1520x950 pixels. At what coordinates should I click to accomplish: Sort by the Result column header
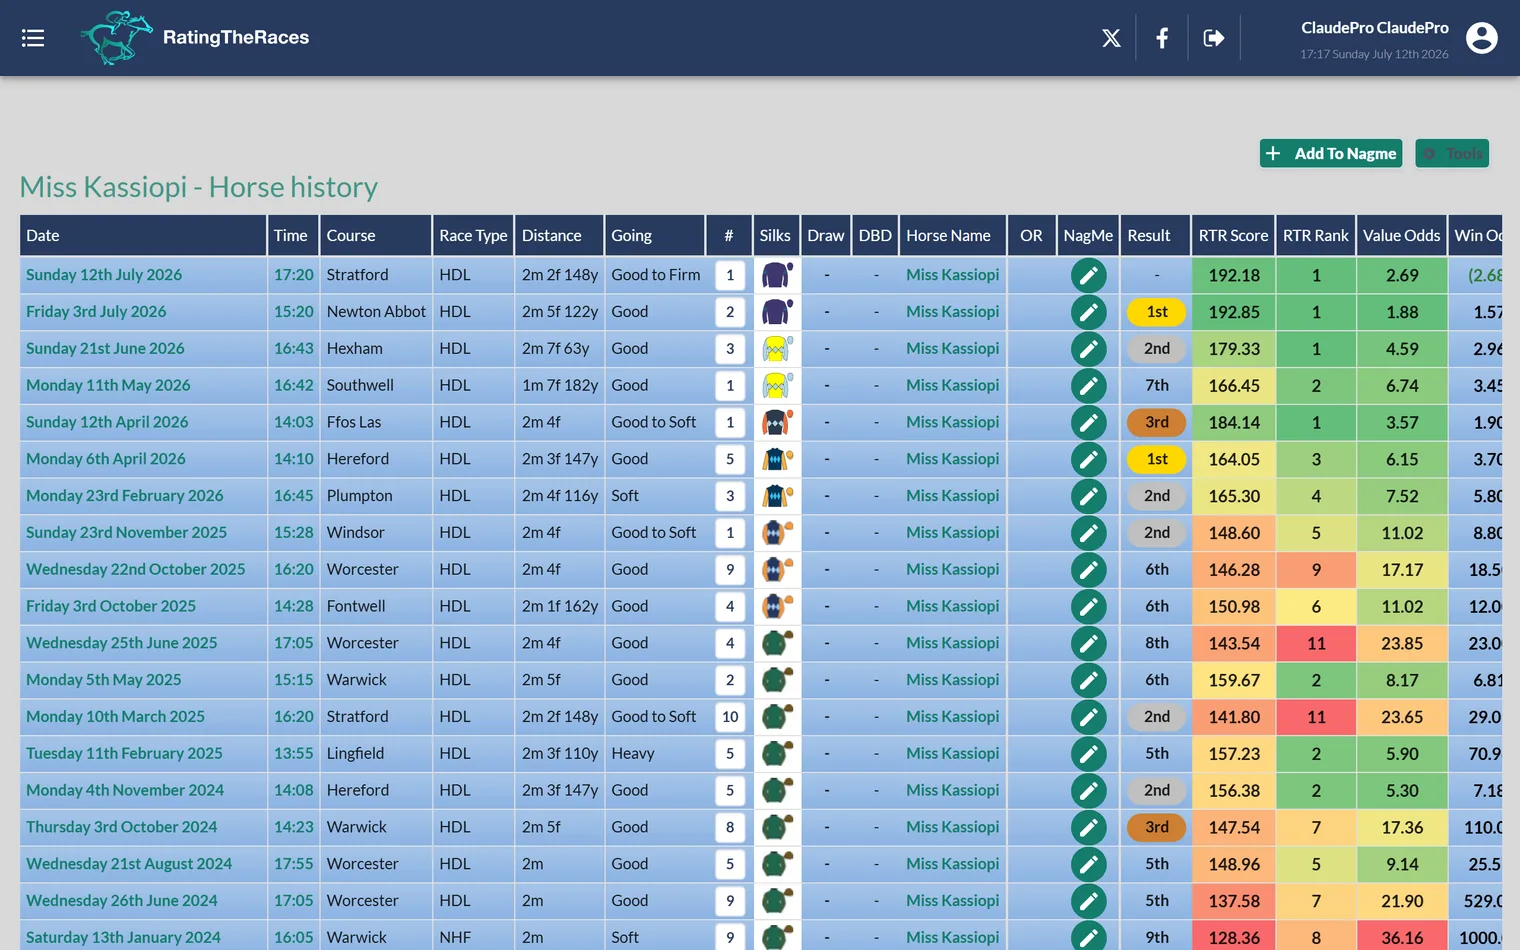pyautogui.click(x=1156, y=235)
